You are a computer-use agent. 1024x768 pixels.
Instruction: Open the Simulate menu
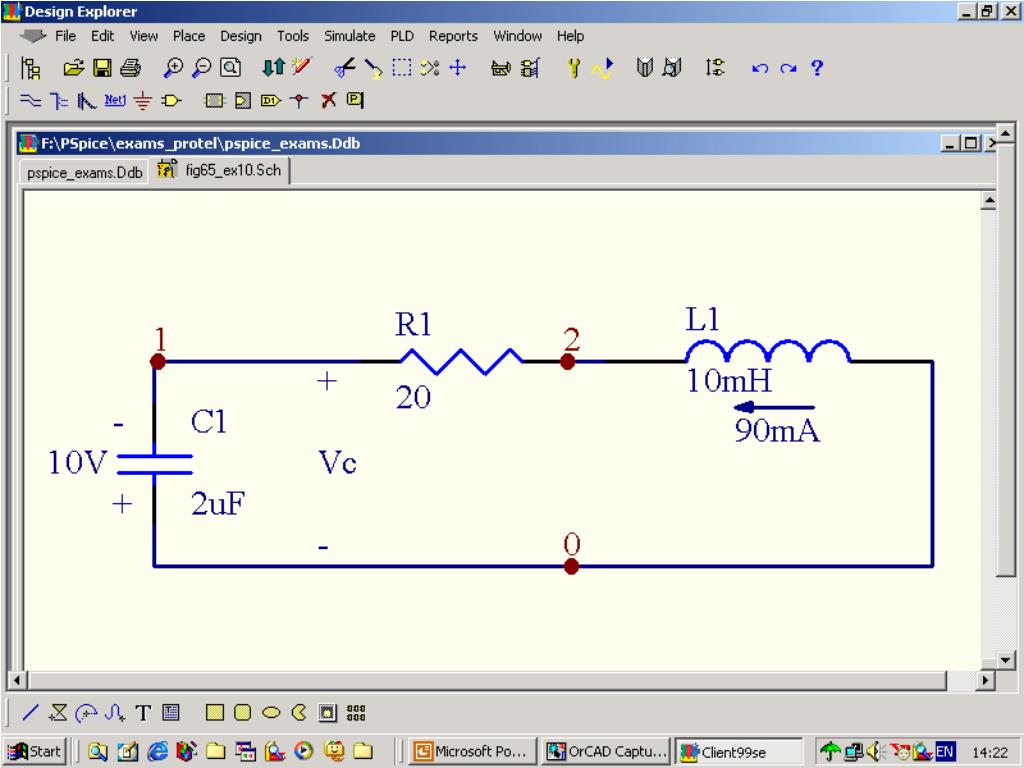click(349, 36)
